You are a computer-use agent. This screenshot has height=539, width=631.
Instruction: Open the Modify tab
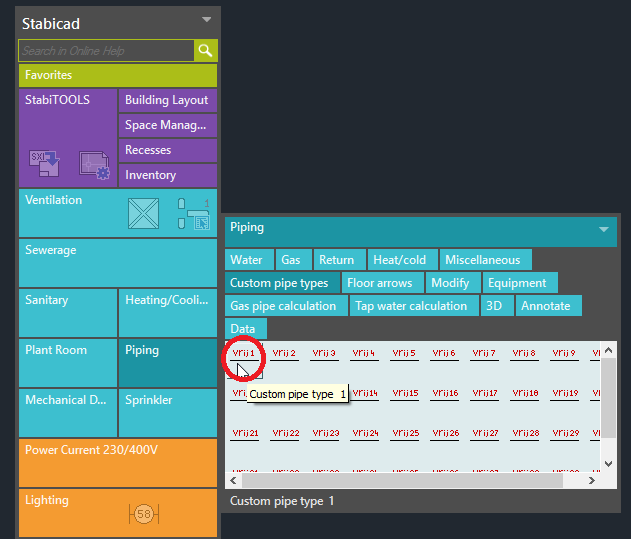pos(453,283)
